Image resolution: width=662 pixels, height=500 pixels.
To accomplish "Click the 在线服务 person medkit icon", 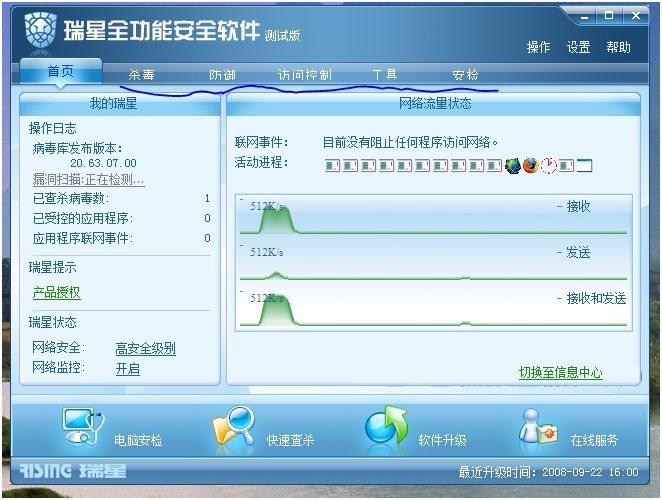I will coord(538,427).
